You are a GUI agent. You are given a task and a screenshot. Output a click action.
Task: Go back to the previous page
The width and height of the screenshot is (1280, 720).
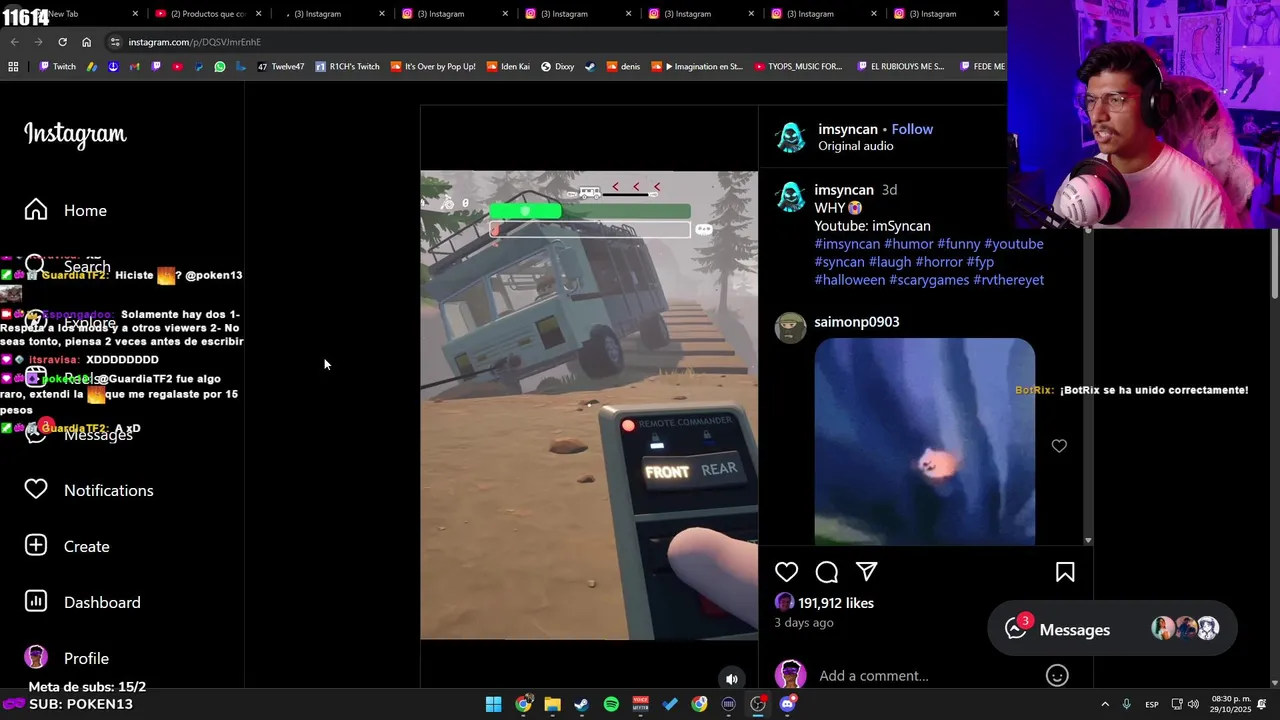pyautogui.click(x=14, y=42)
